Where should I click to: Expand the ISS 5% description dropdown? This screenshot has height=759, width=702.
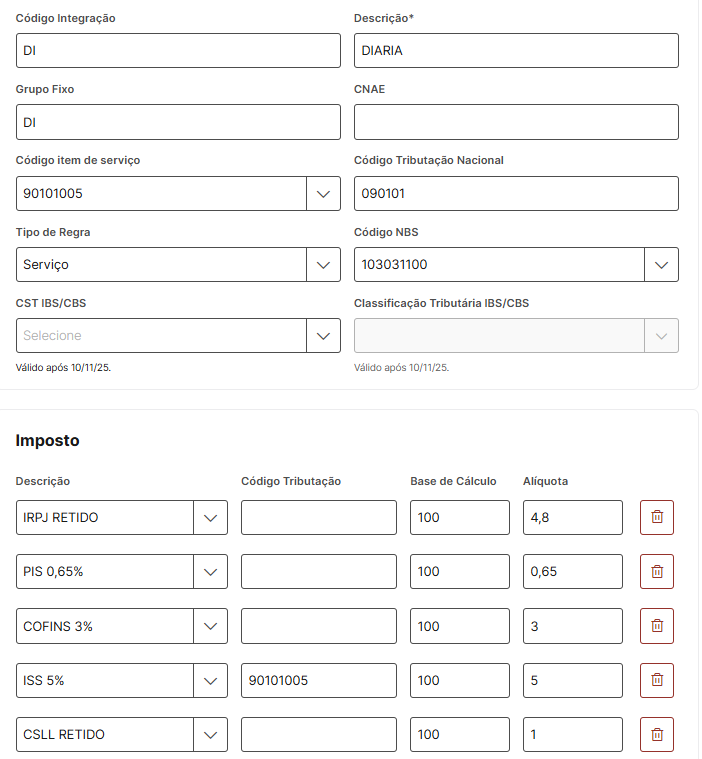(x=210, y=680)
